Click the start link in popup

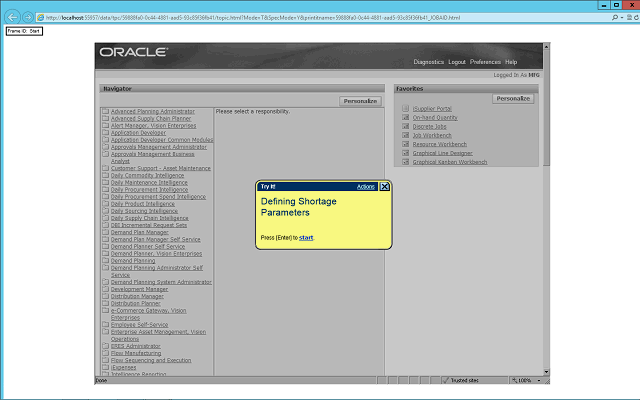coord(306,238)
